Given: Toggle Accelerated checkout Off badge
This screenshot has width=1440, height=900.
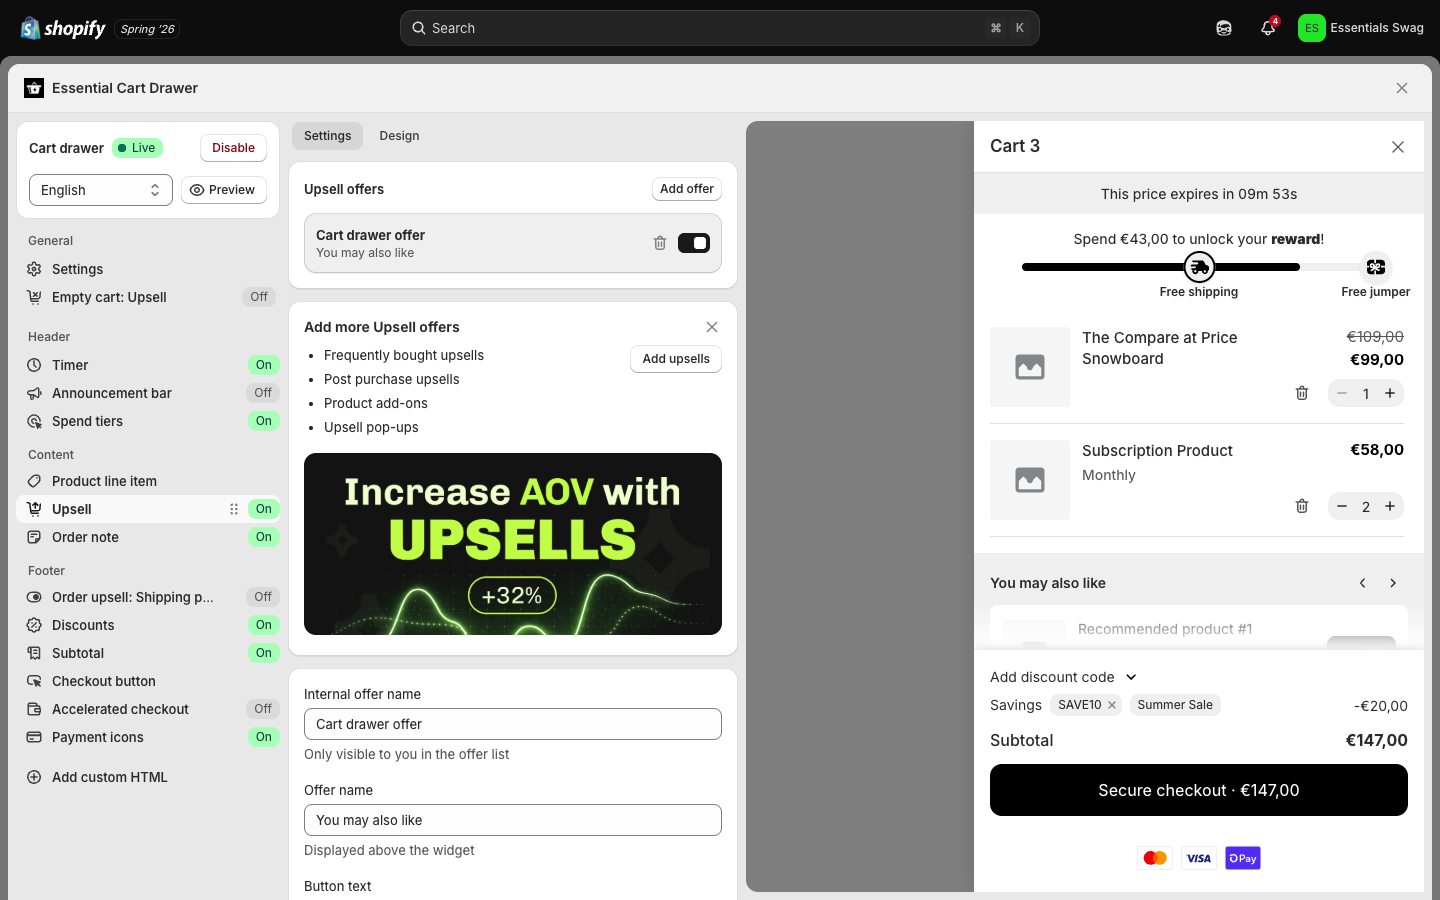Looking at the screenshot, I should [x=263, y=709].
